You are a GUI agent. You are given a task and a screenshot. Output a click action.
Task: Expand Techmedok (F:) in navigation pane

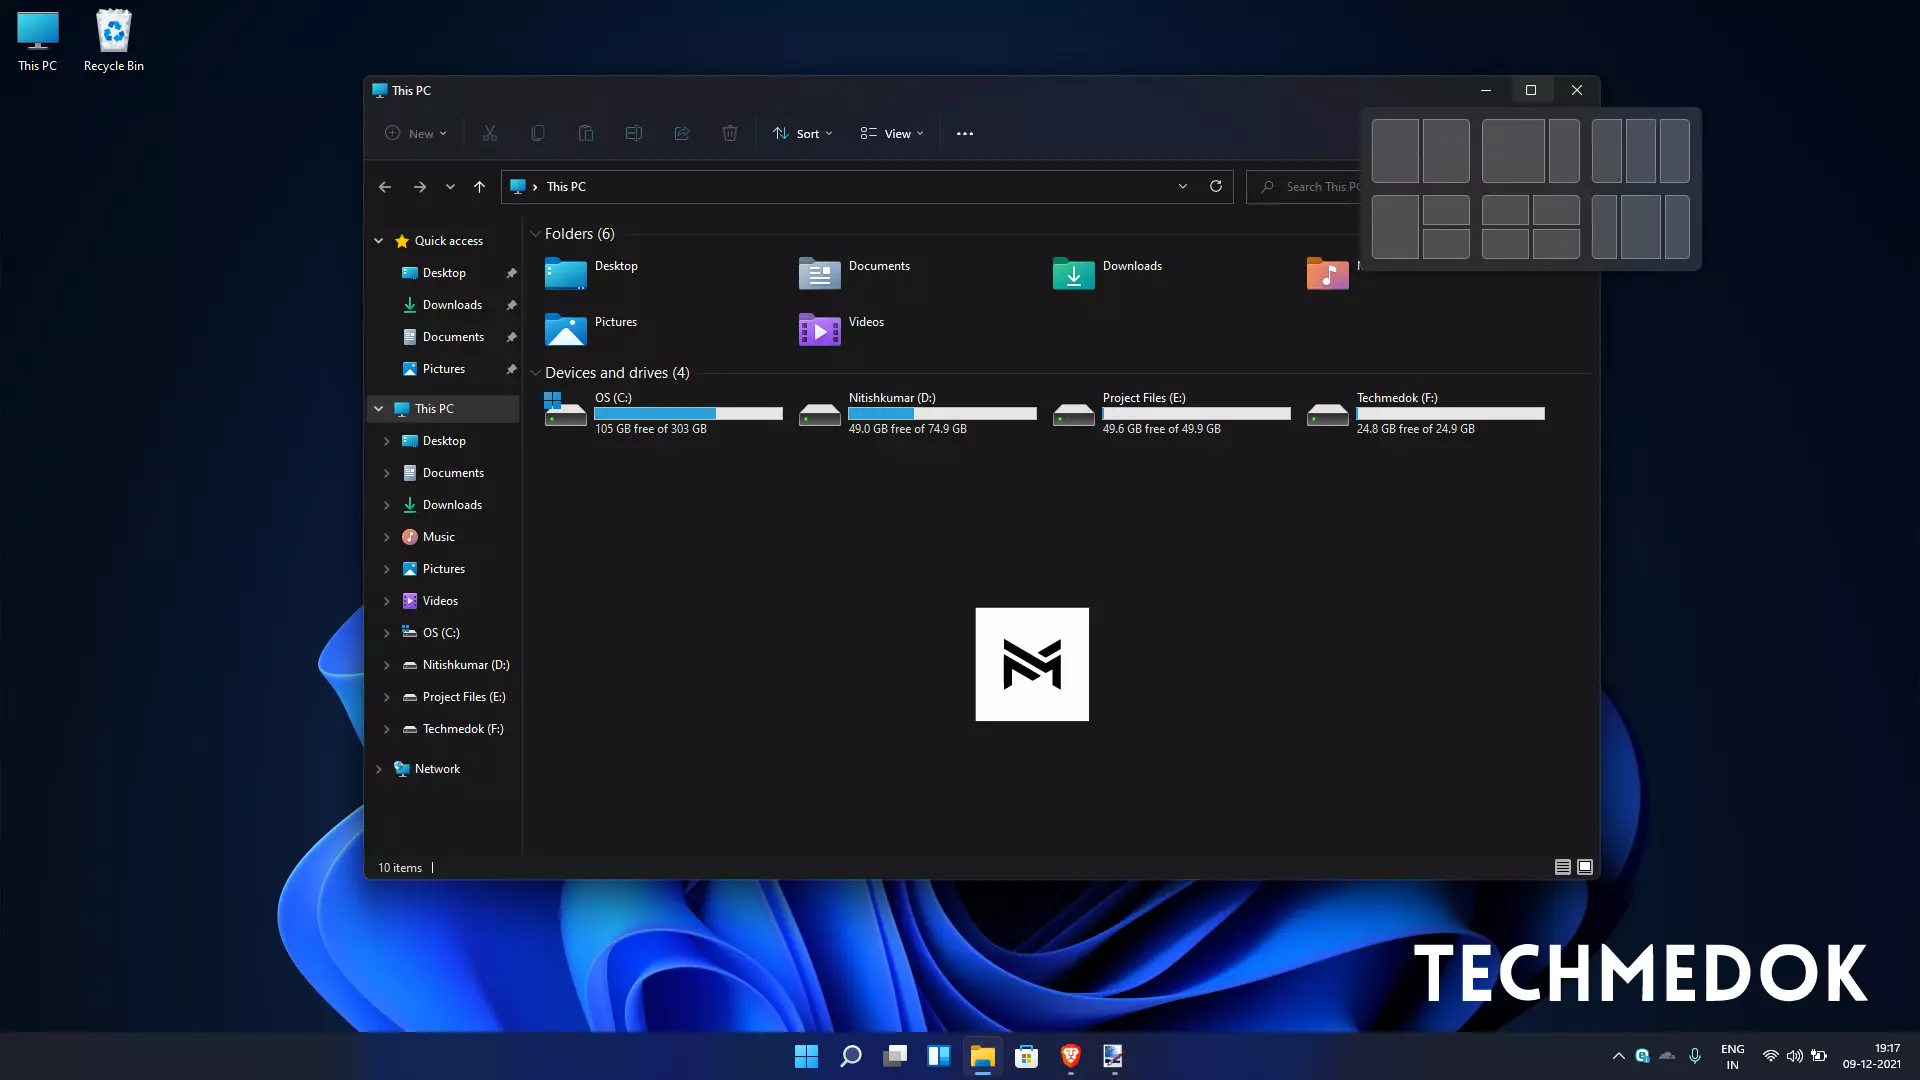[x=387, y=729]
